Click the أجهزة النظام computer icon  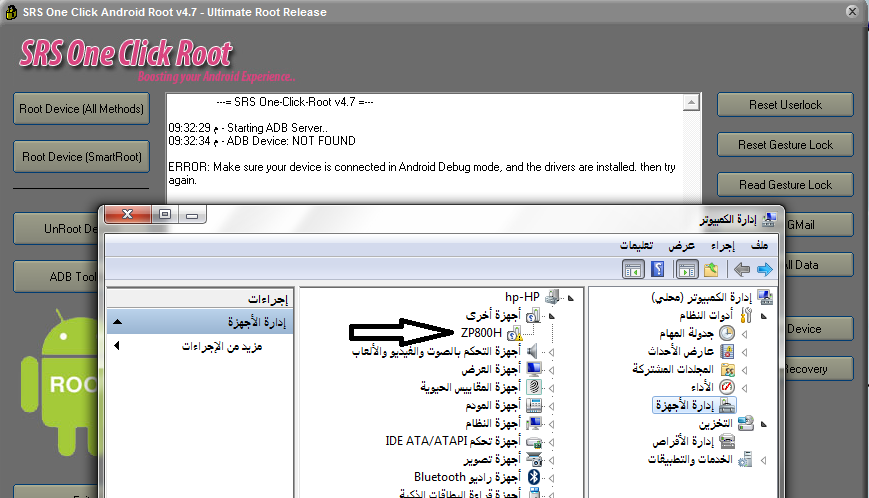click(534, 423)
